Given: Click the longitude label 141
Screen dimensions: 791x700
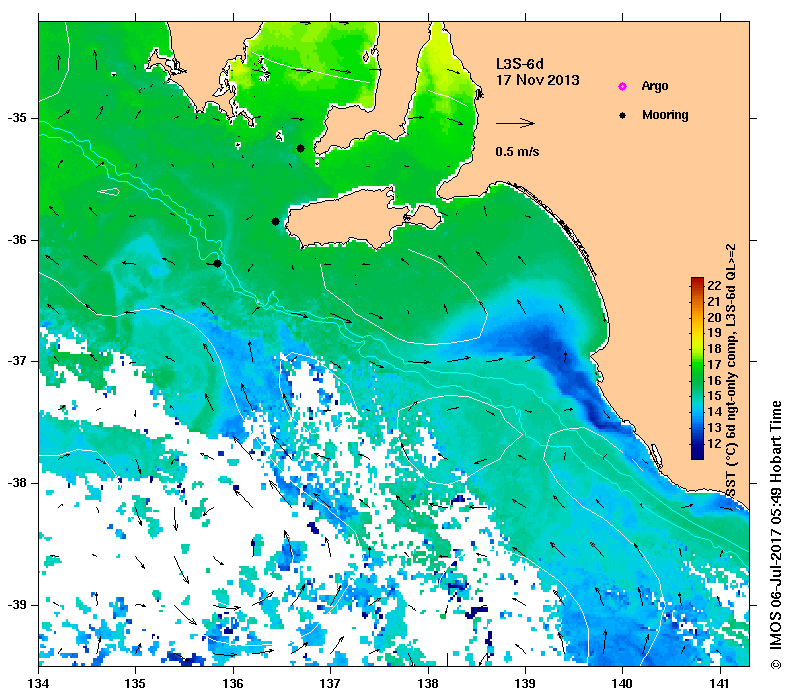Looking at the screenshot, I should [x=720, y=683].
